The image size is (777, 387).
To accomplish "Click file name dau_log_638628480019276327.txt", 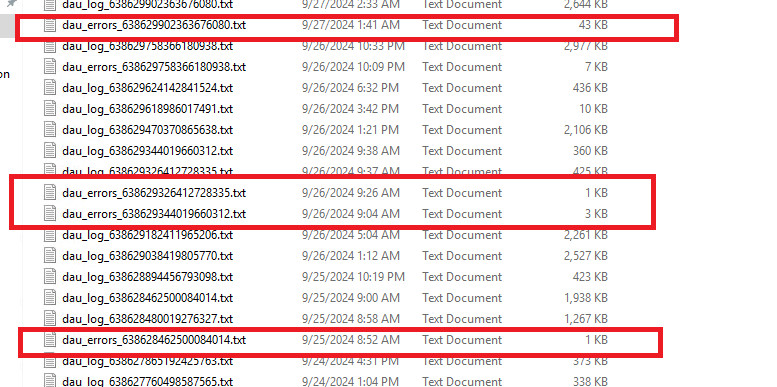I will tap(148, 319).
